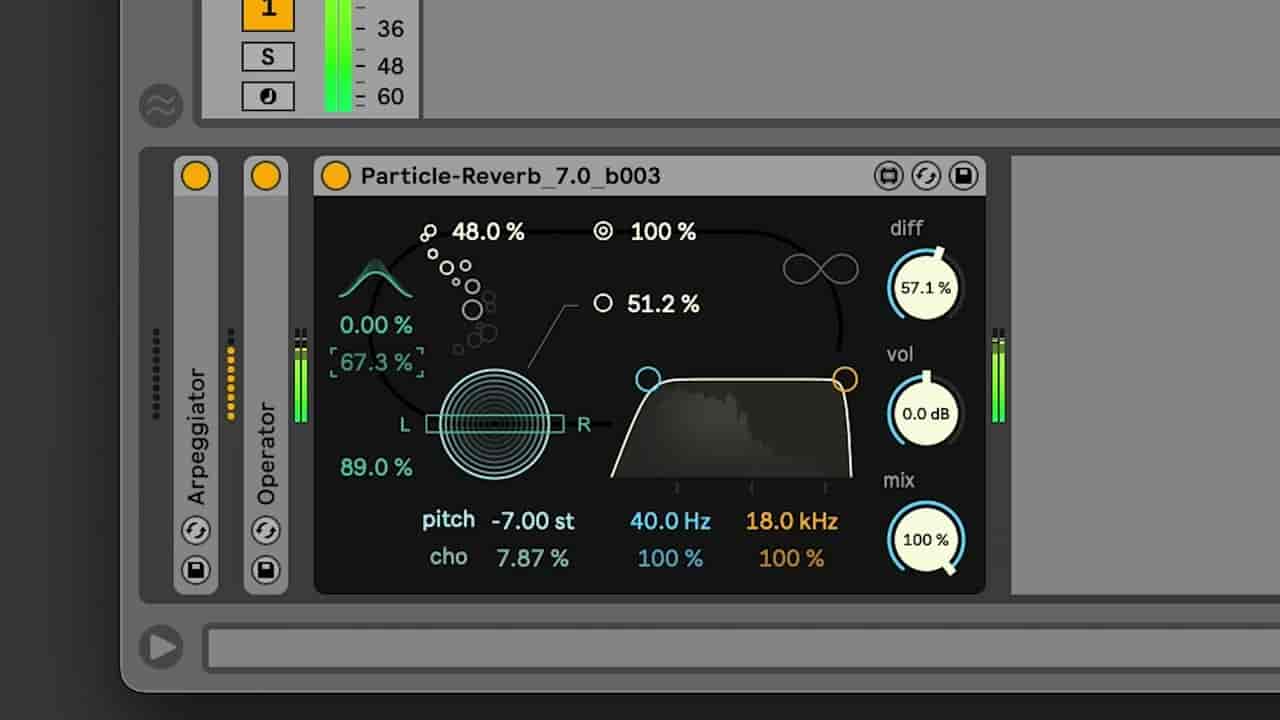Toggle the Operator device activator
Viewport: 1280px width, 720px height.
tap(266, 176)
